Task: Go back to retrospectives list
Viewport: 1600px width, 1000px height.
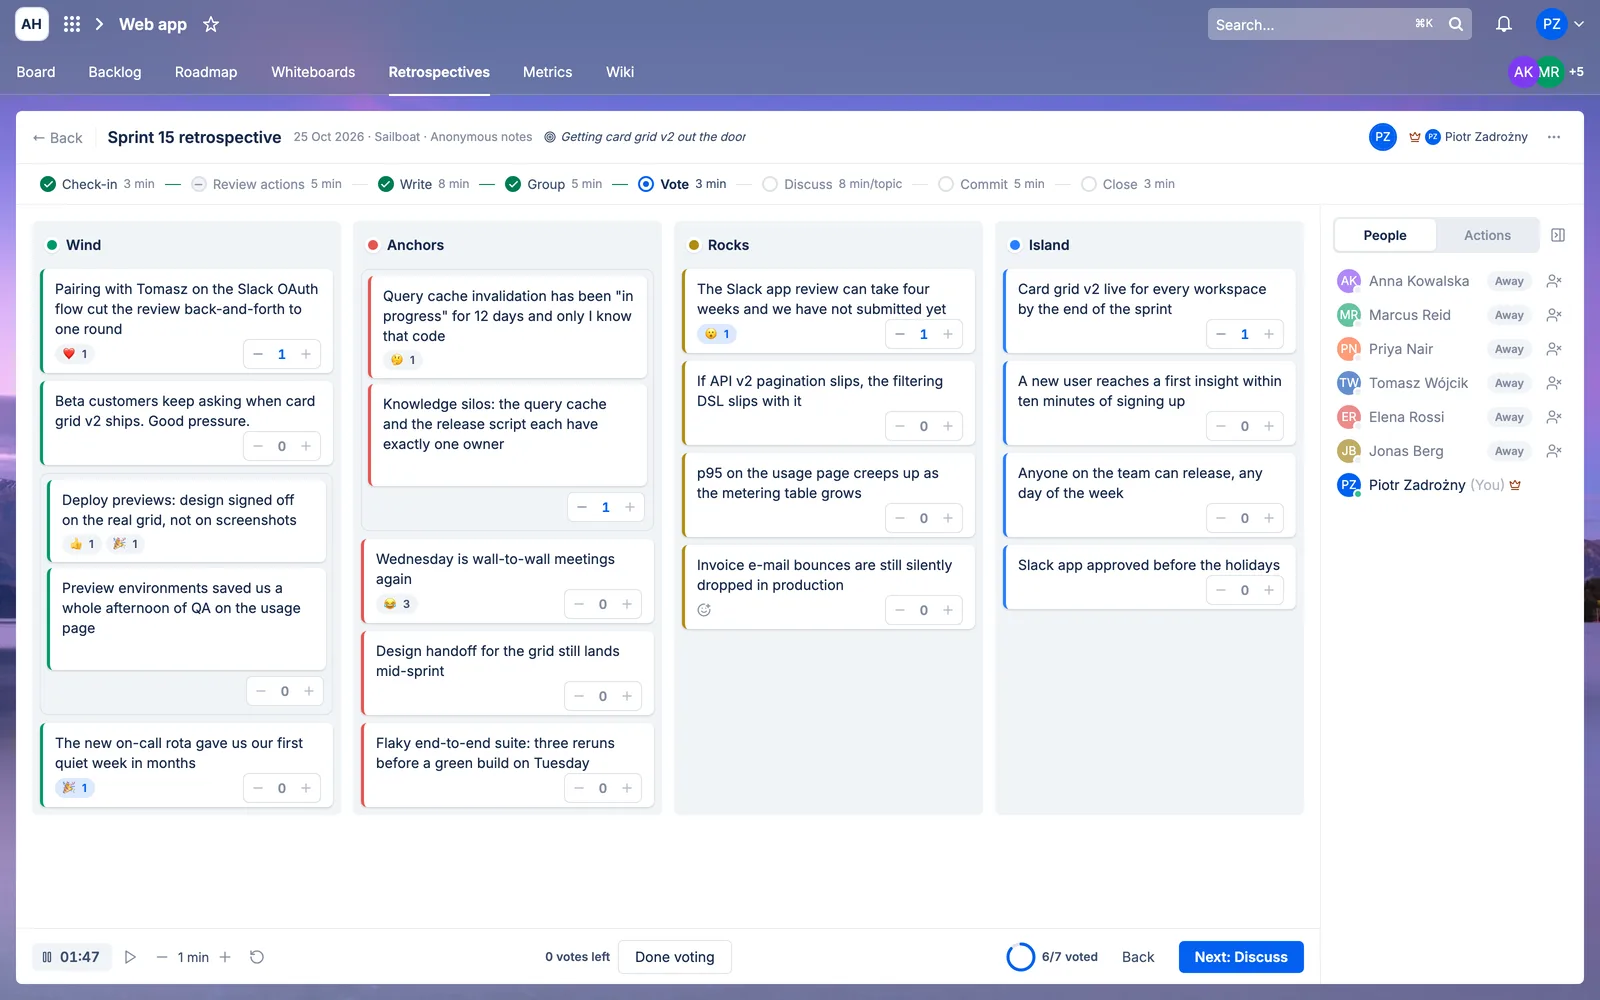Action: [58, 138]
